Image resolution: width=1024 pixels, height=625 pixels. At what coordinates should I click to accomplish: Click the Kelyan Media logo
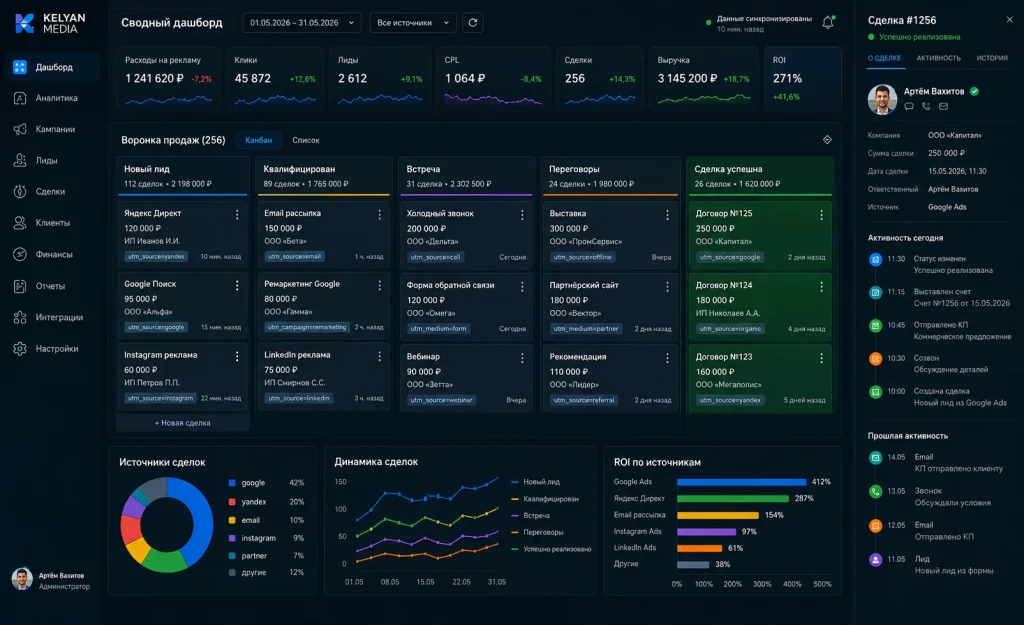point(50,24)
